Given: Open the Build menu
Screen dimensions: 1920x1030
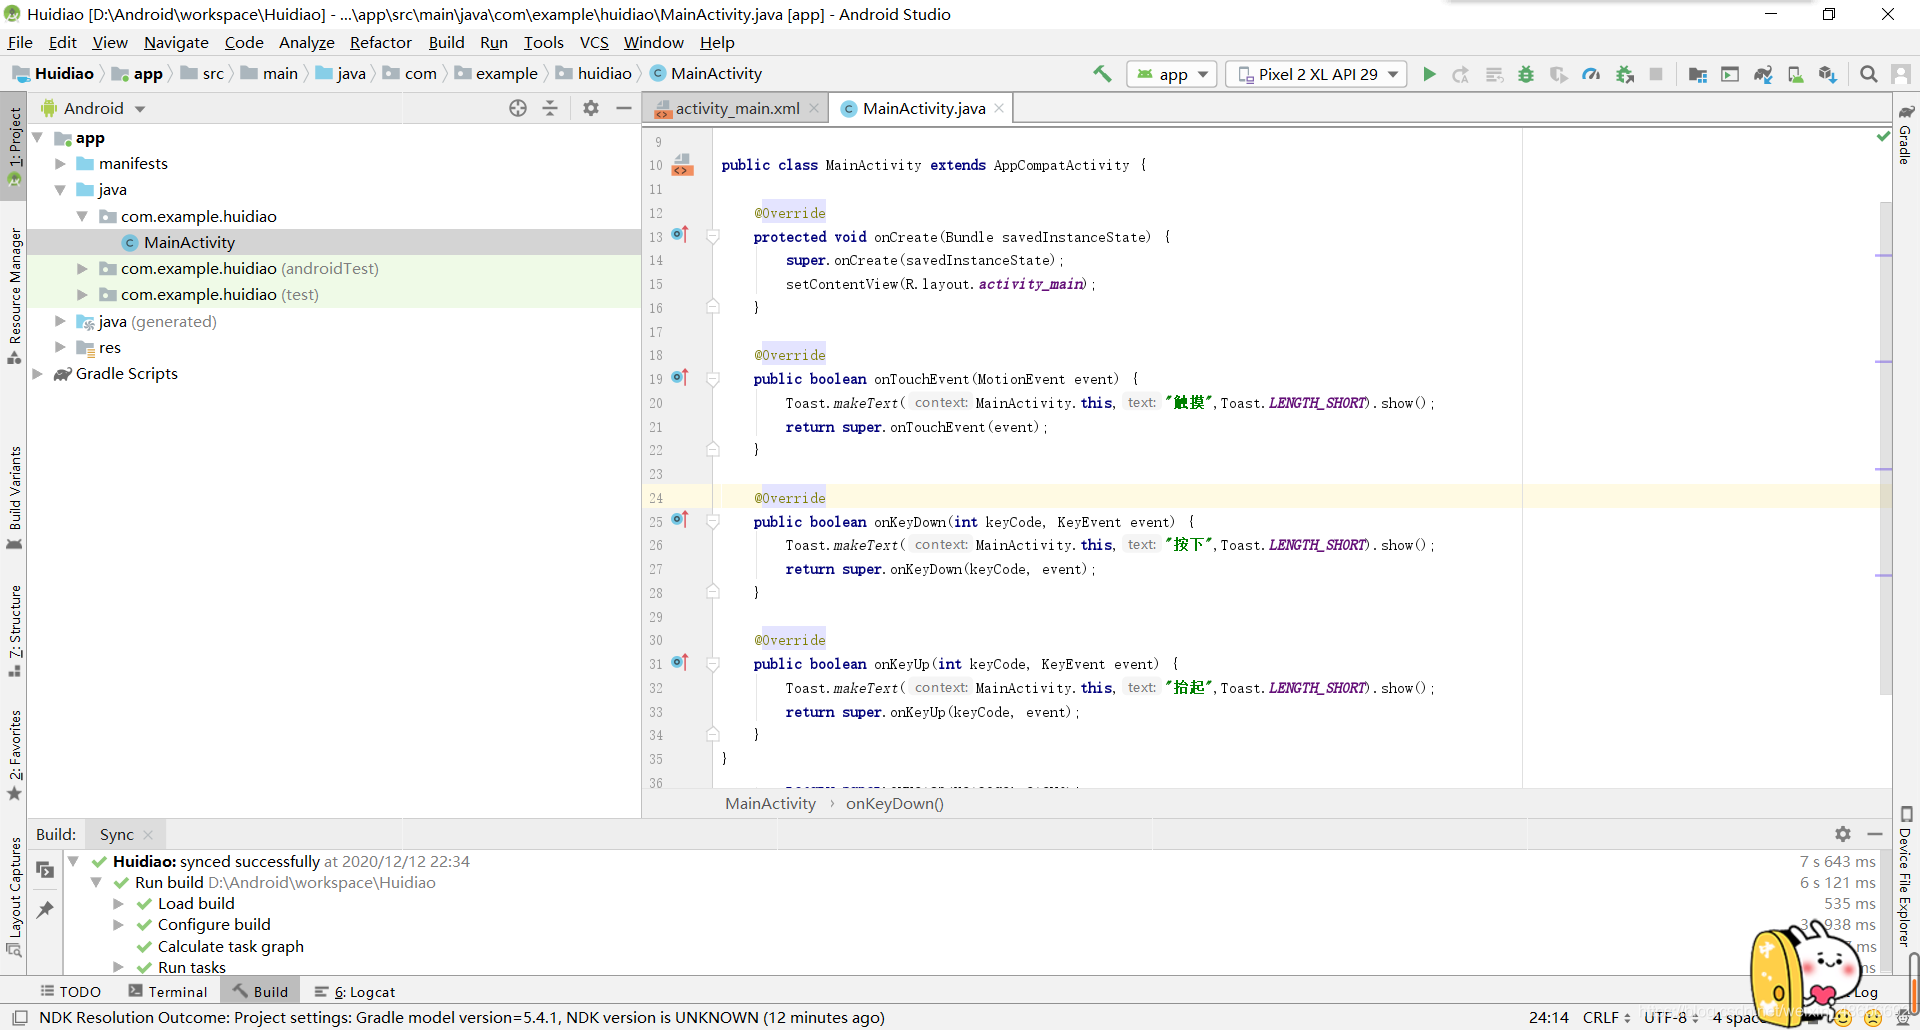Looking at the screenshot, I should coord(447,42).
